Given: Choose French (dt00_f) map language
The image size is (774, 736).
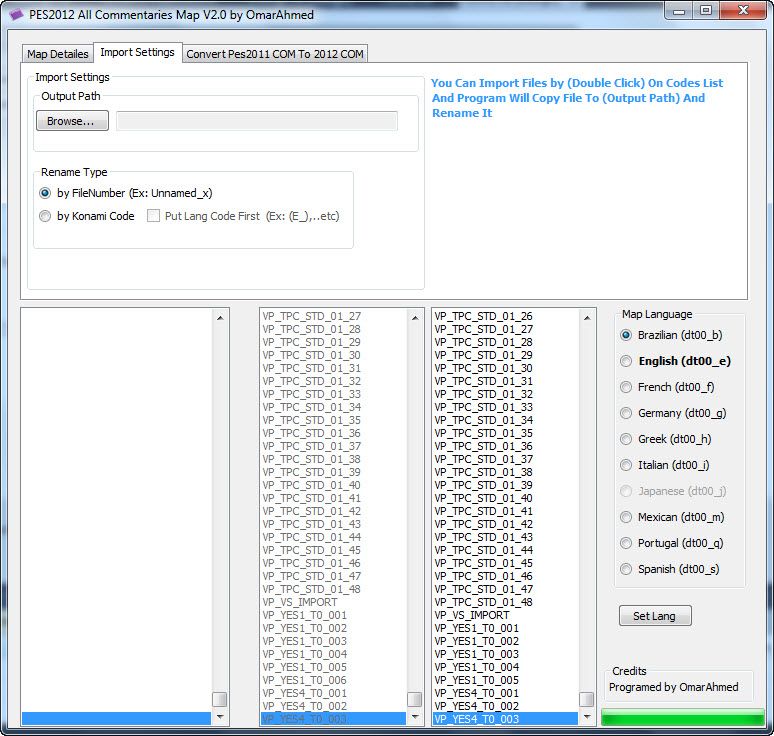Looking at the screenshot, I should point(627,387).
